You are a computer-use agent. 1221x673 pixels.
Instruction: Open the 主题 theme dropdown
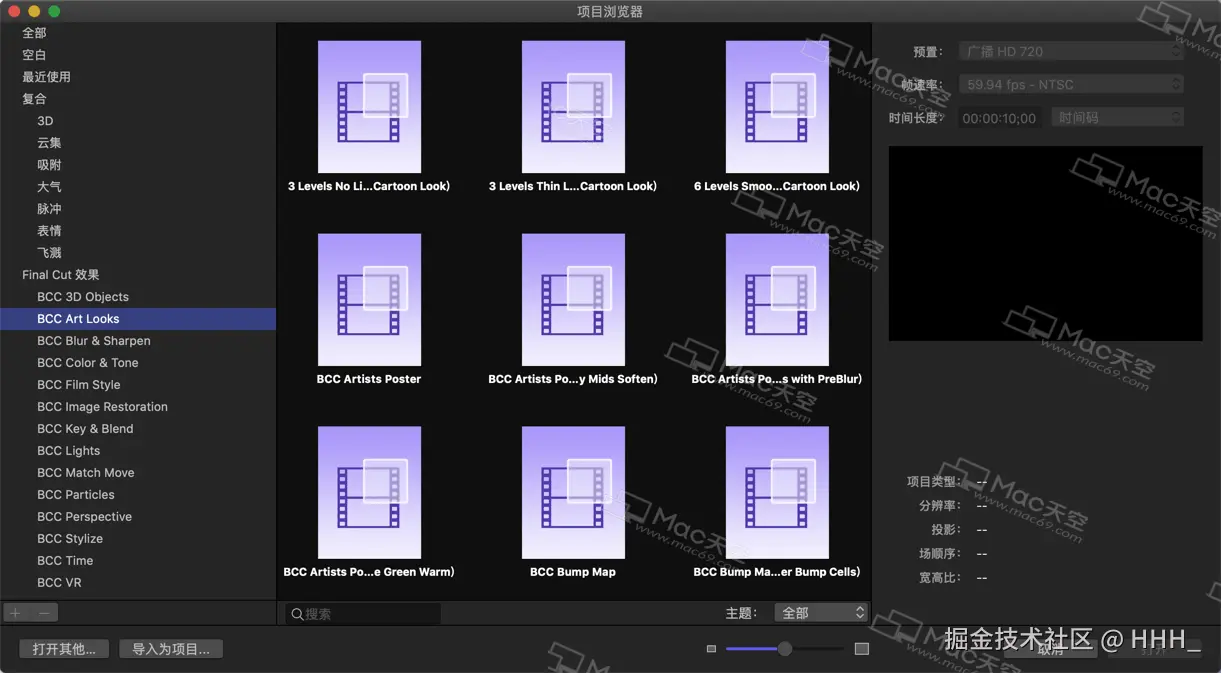(x=822, y=613)
